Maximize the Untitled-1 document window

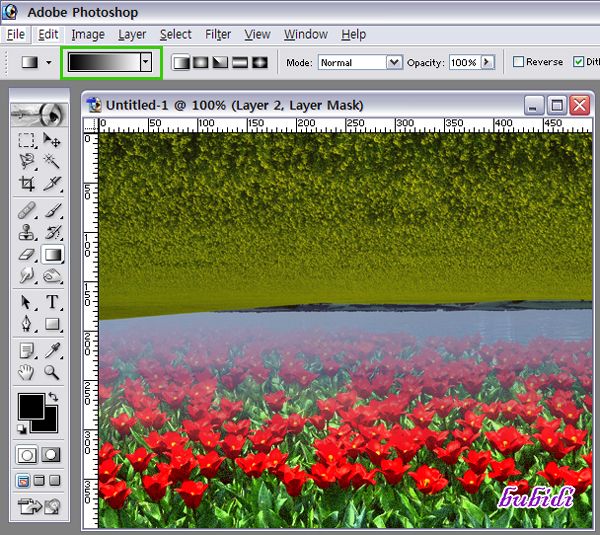tap(556, 105)
